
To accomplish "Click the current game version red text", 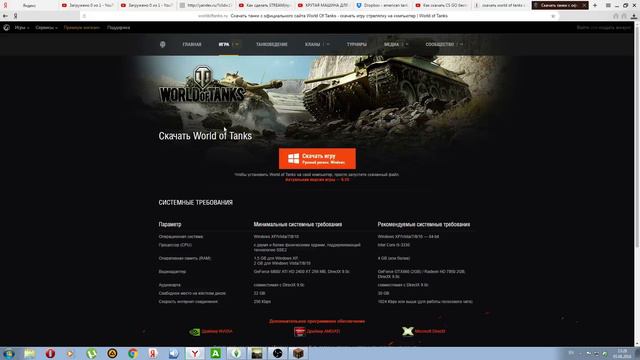I will tap(317, 180).
